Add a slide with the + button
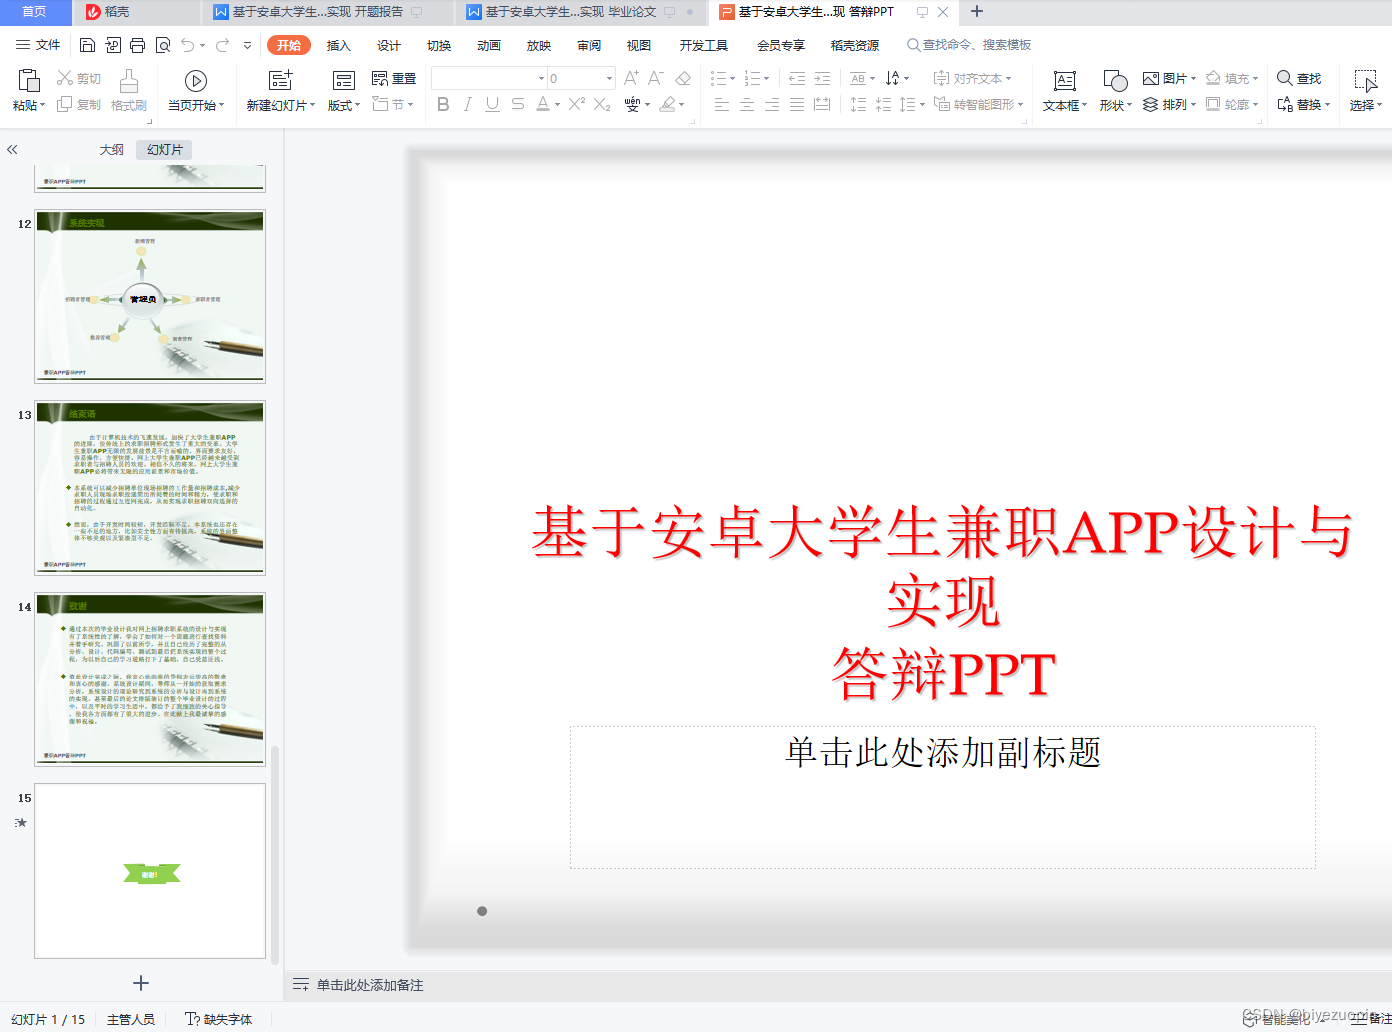The width and height of the screenshot is (1392, 1032). pos(141,982)
